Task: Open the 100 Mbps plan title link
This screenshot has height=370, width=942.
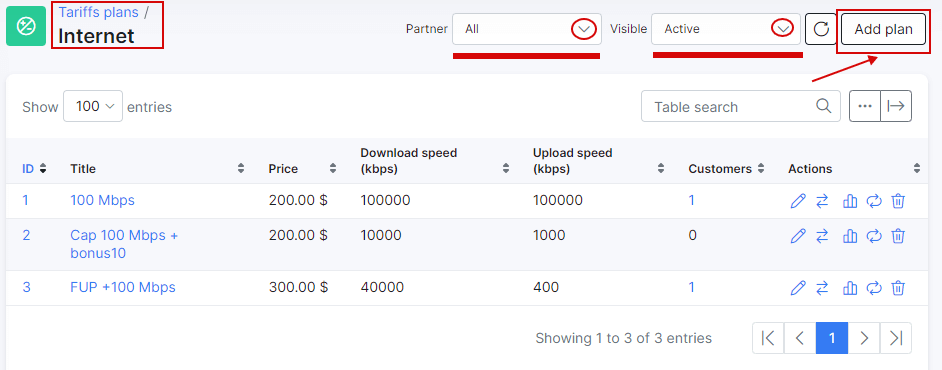Action: pos(102,201)
